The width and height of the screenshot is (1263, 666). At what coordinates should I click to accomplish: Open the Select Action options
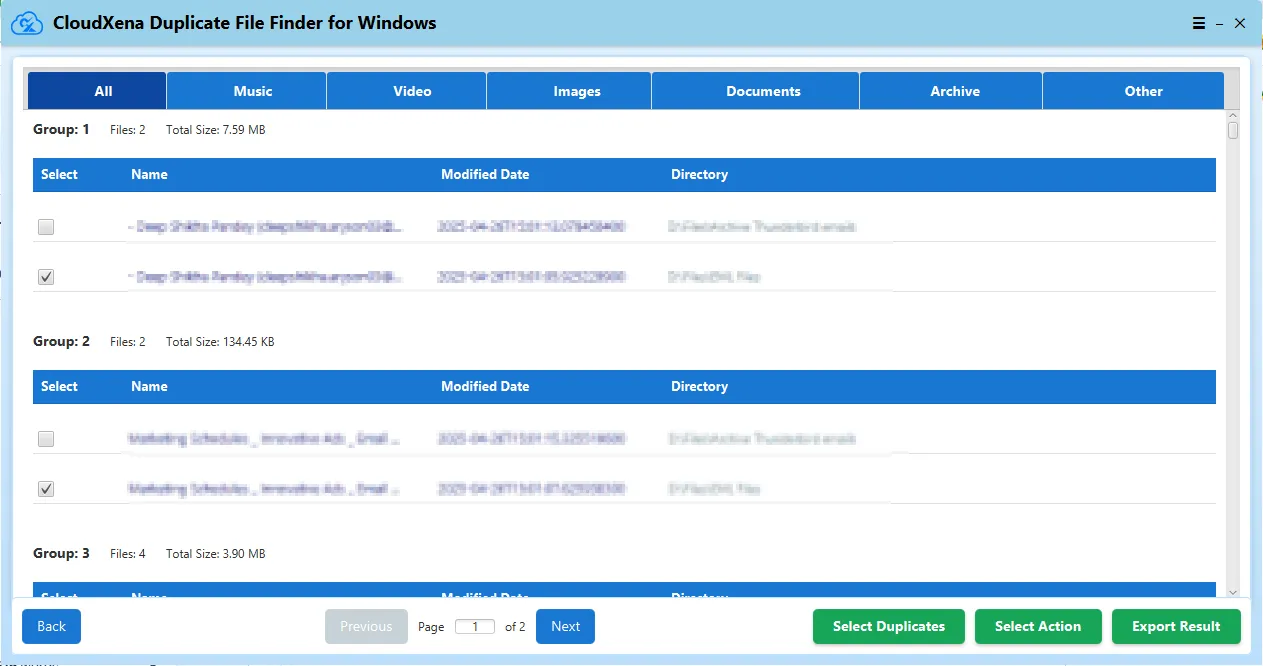tap(1037, 626)
